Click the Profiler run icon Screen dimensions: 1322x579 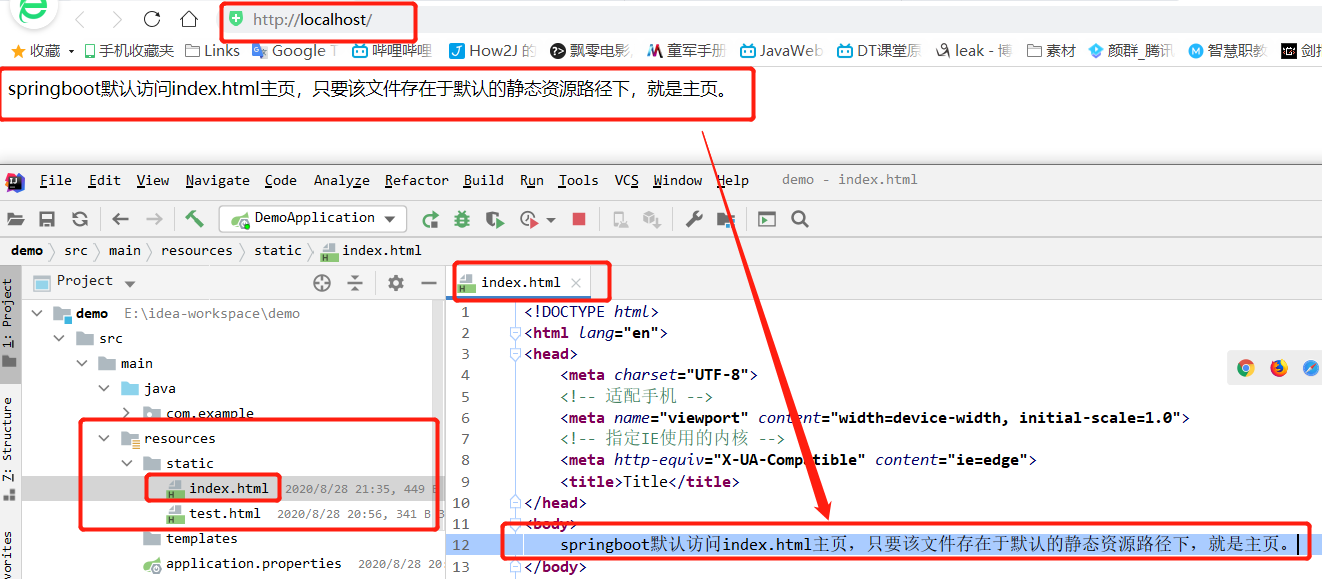[x=529, y=219]
